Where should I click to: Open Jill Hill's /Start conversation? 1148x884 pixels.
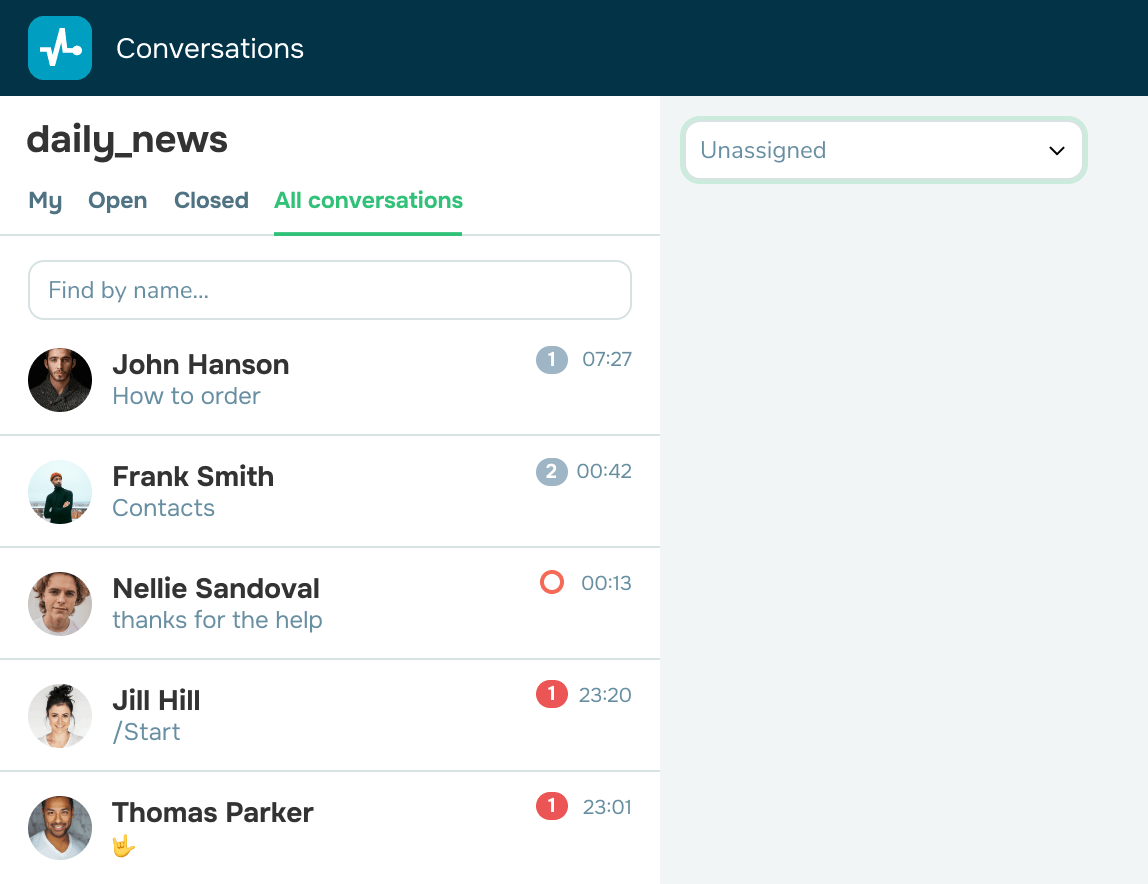click(x=300, y=716)
